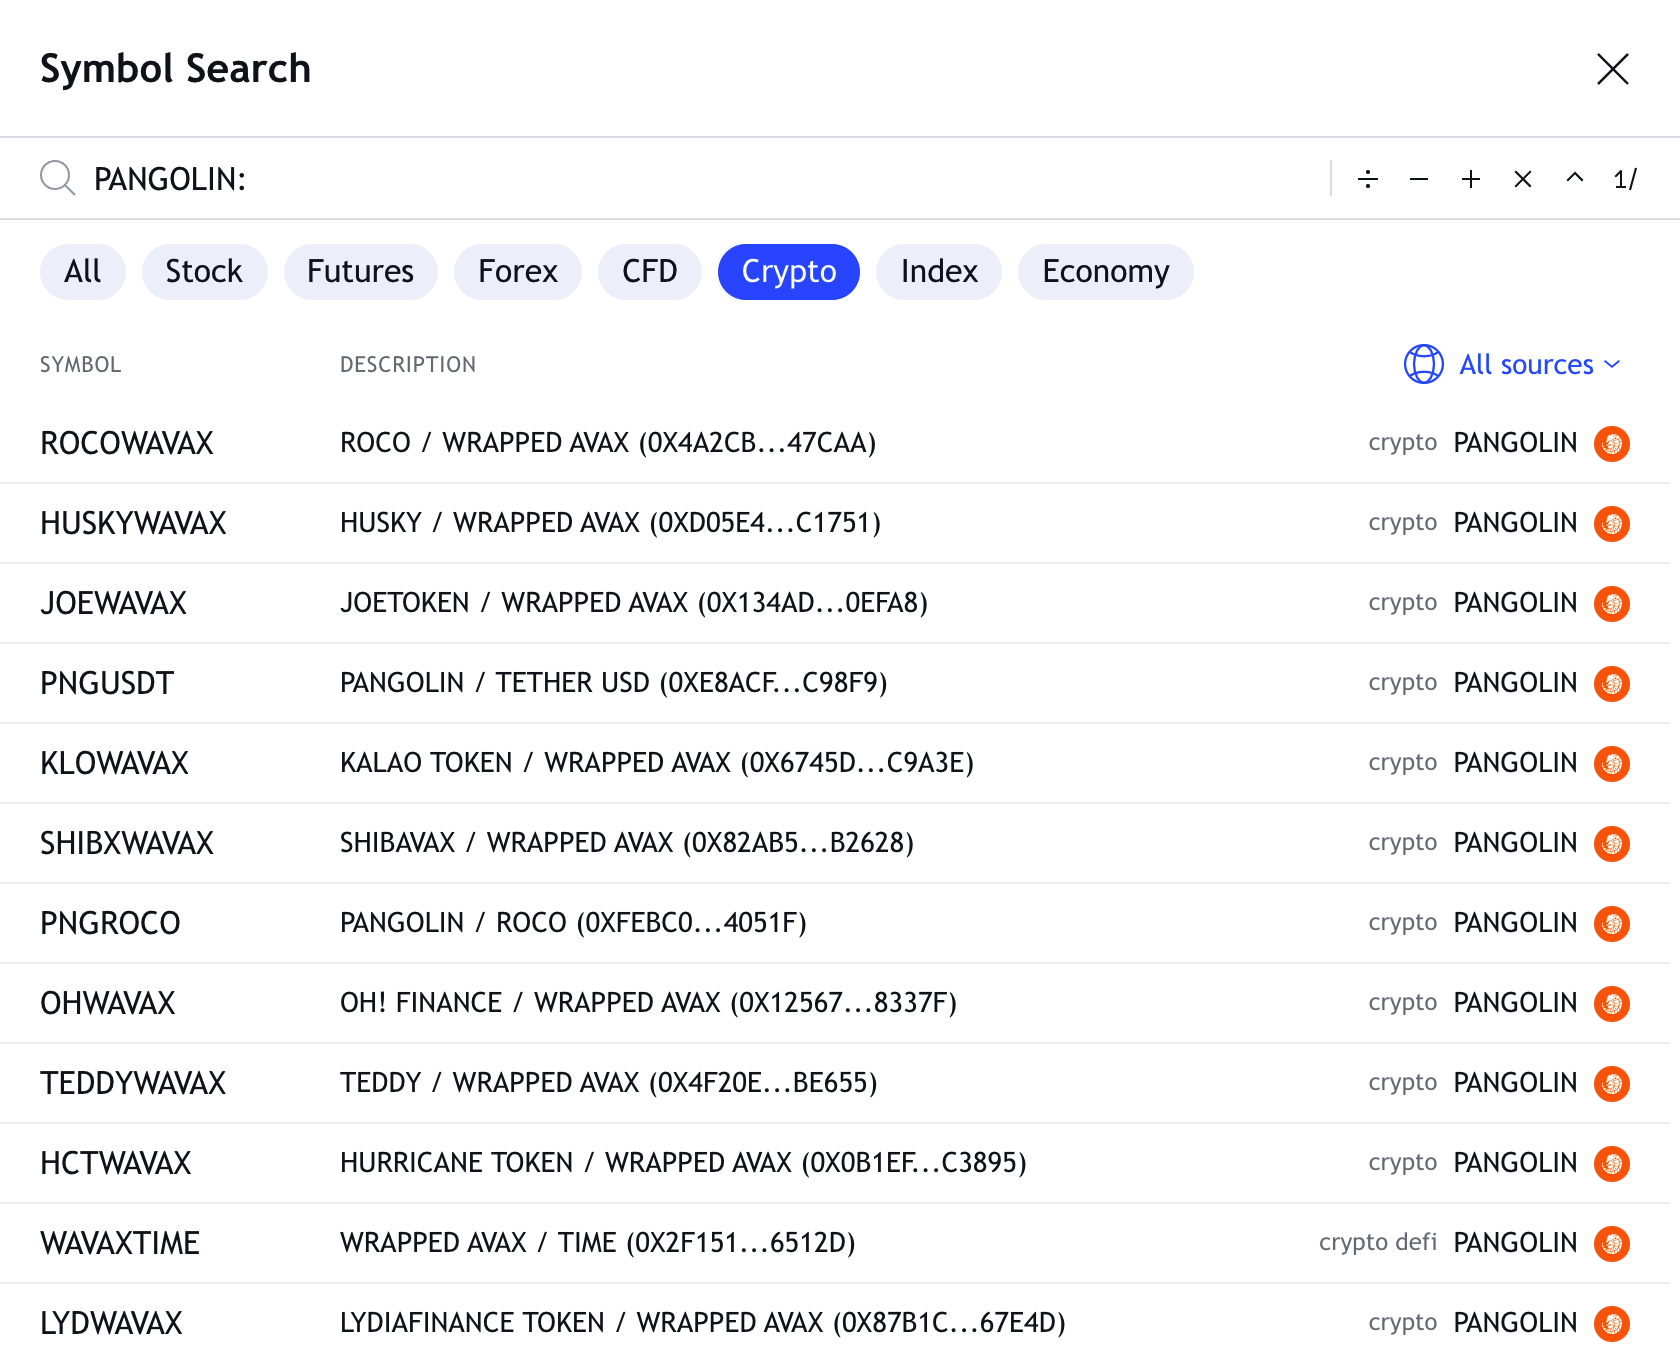Select the All filter tab

tap(83, 271)
